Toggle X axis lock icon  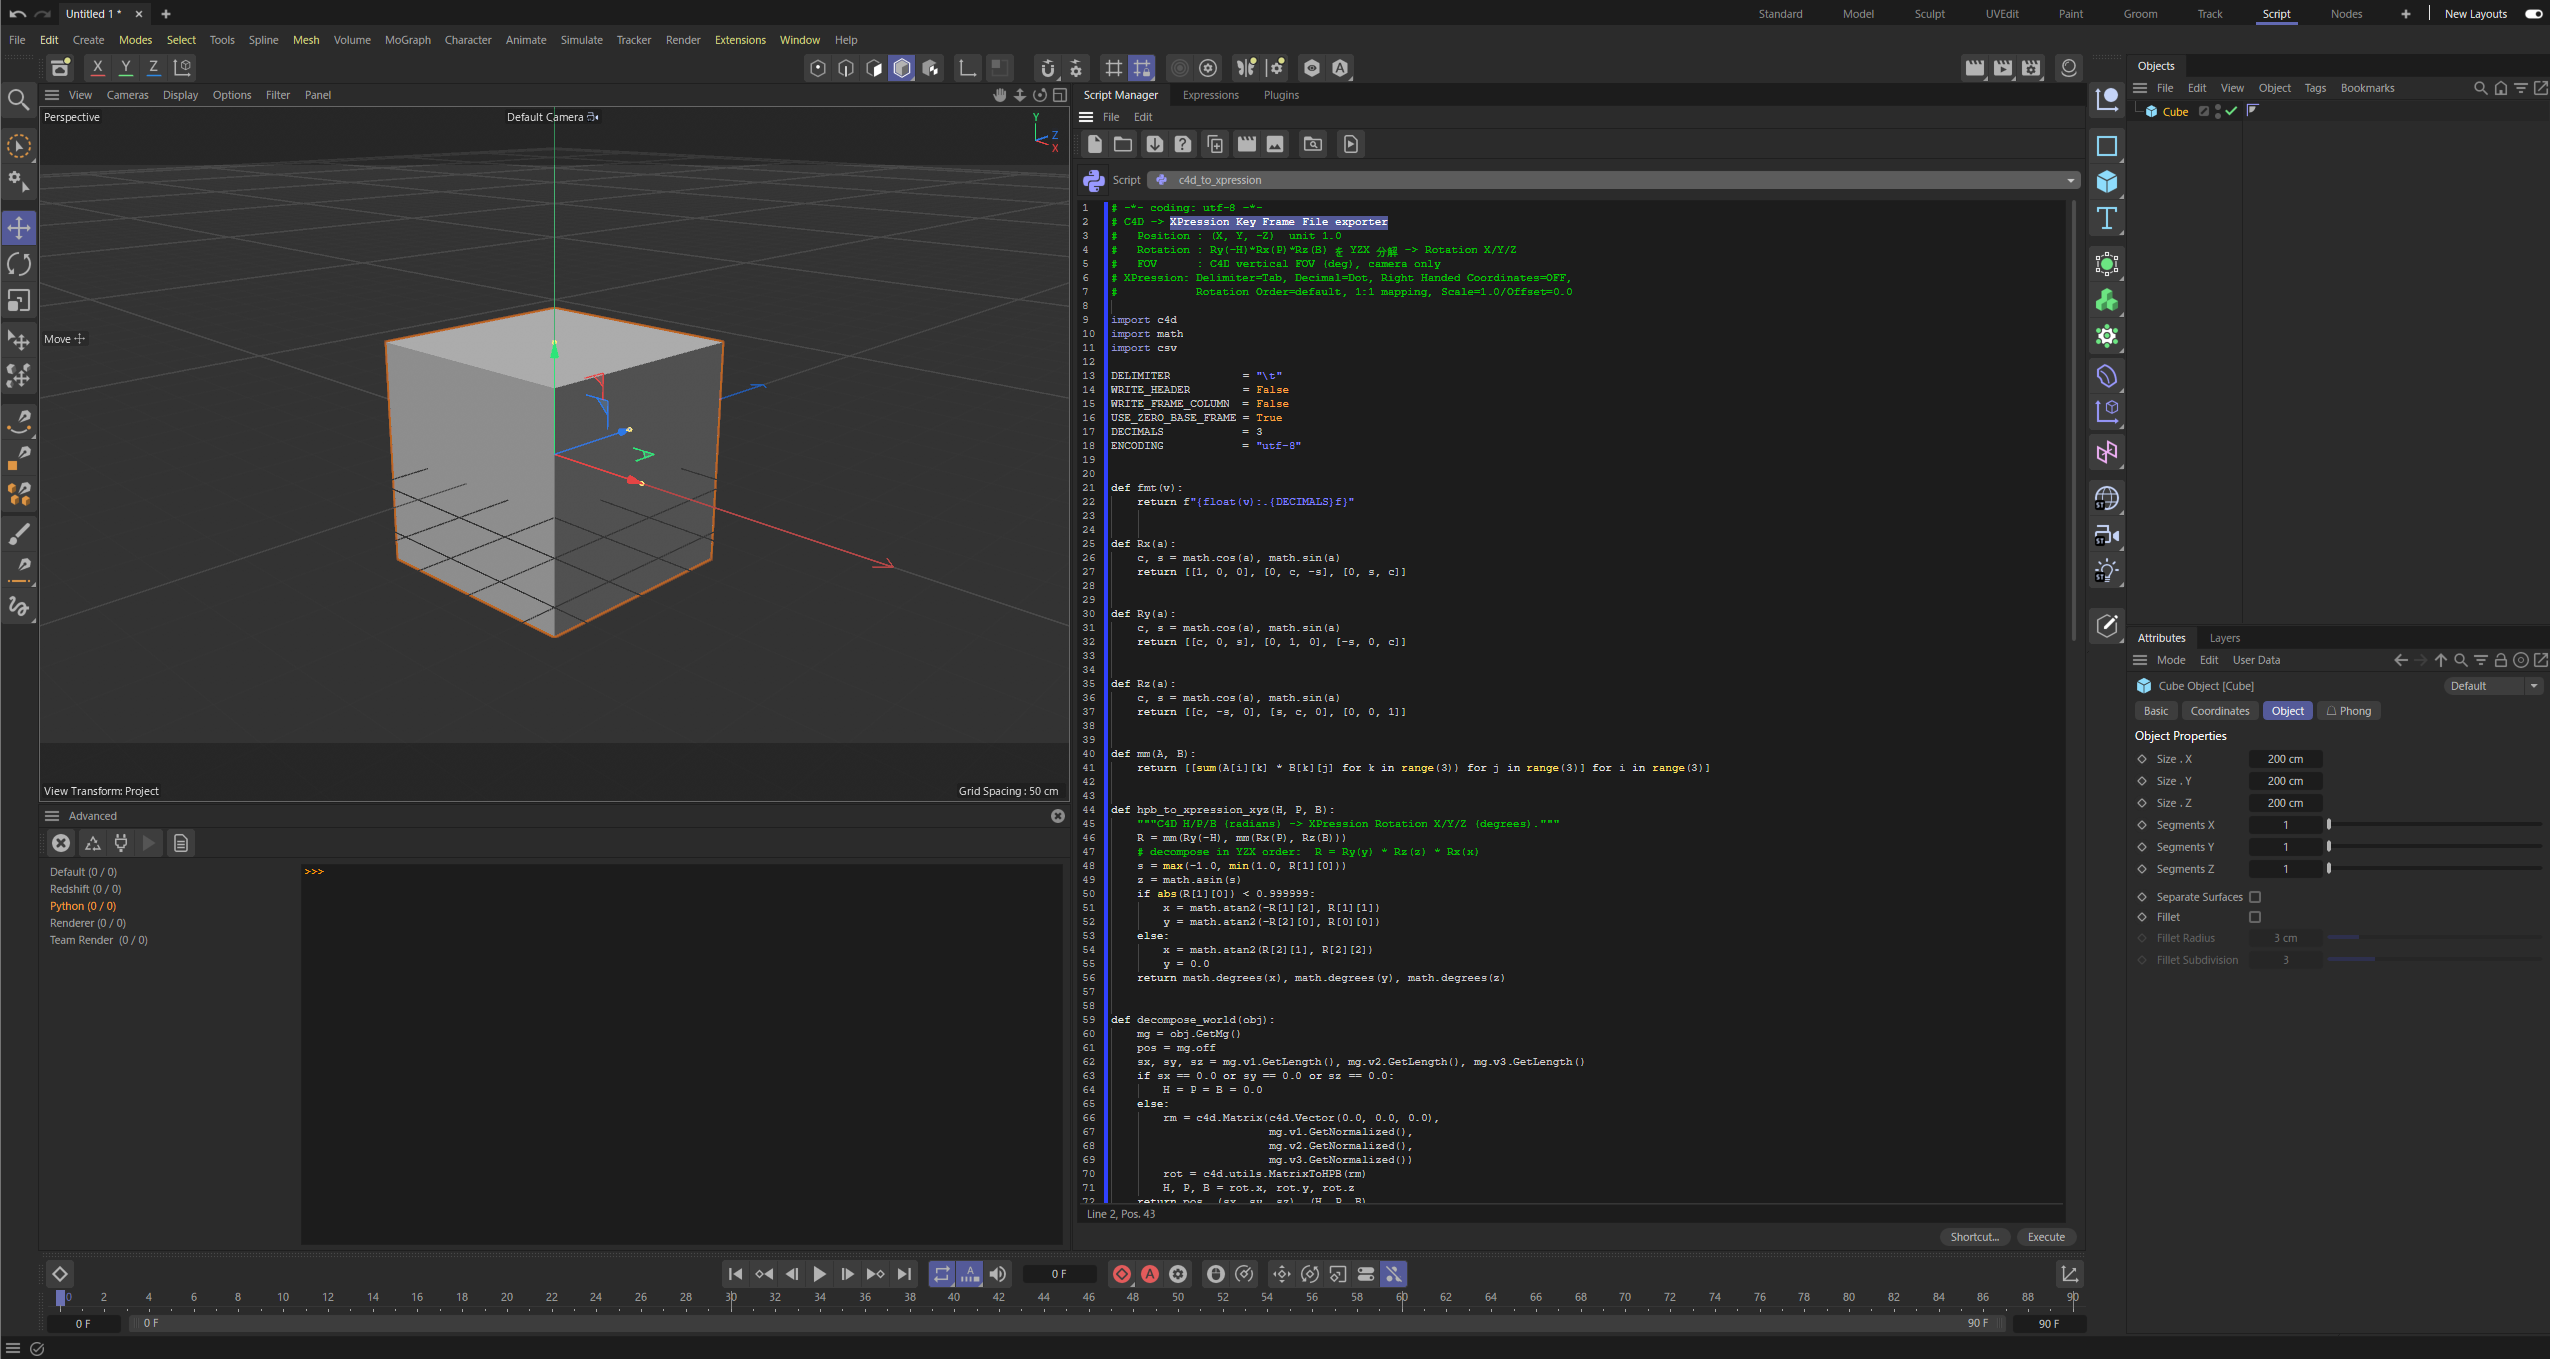pos(97,67)
